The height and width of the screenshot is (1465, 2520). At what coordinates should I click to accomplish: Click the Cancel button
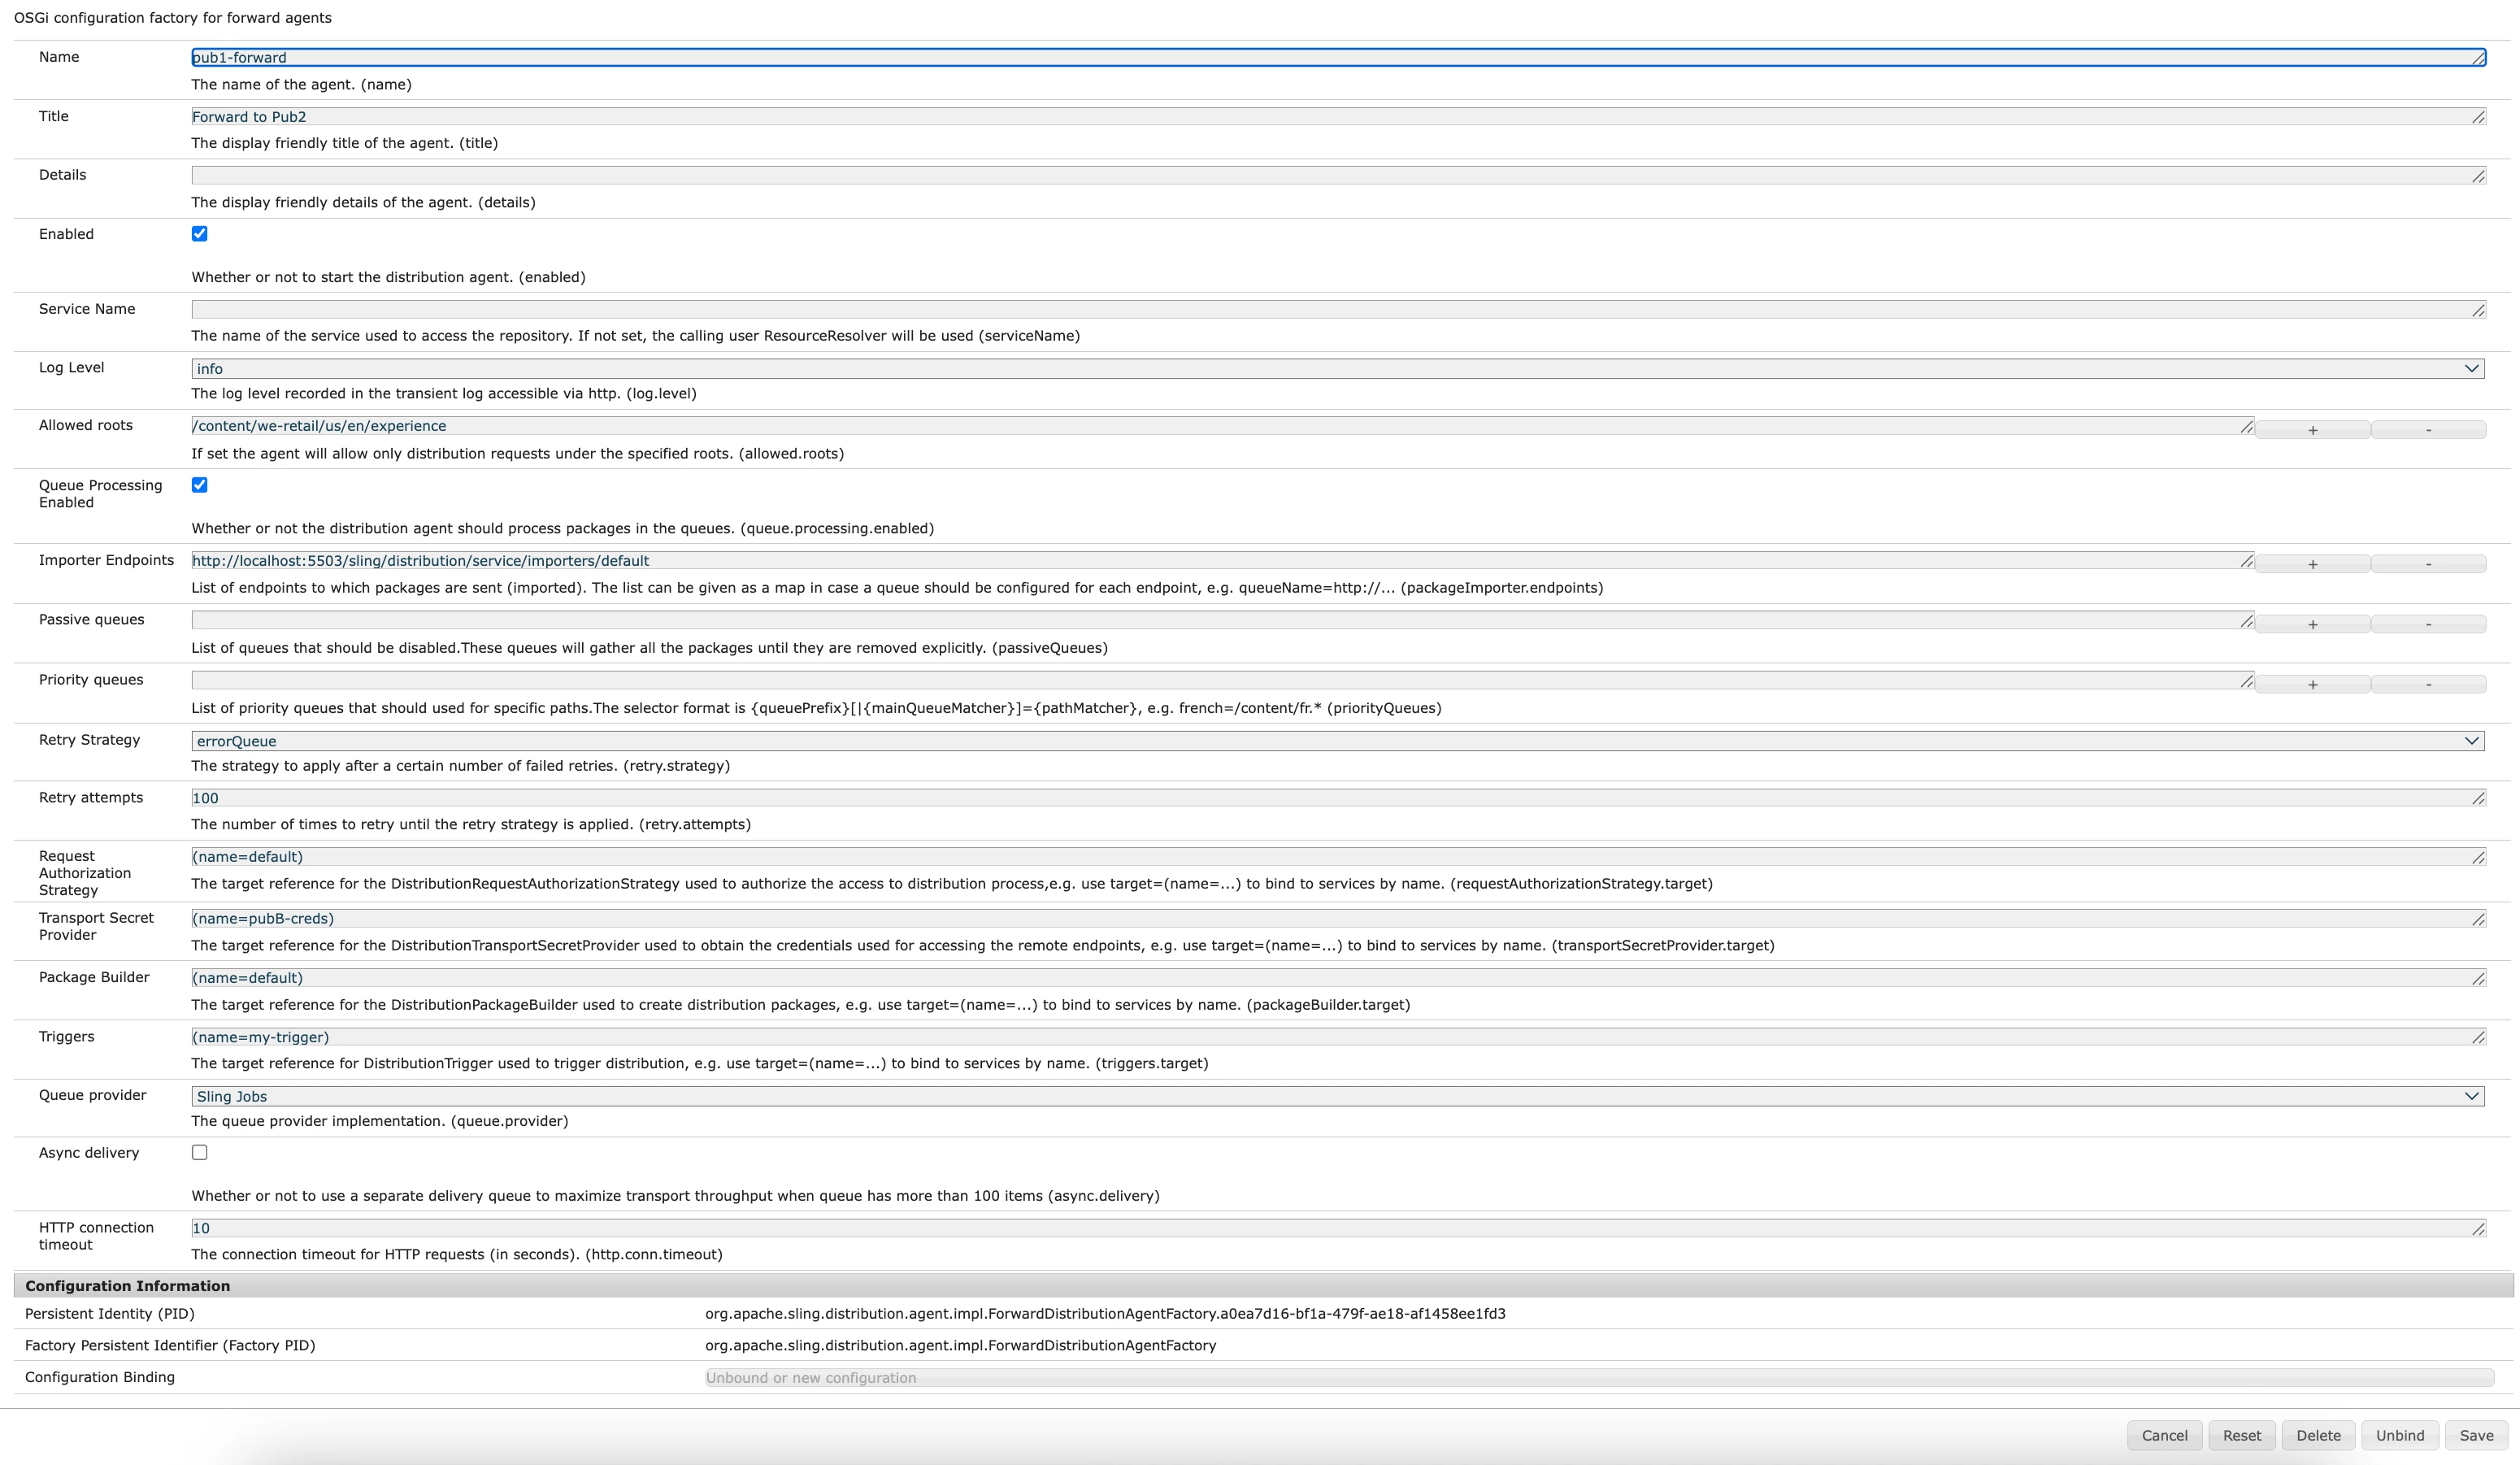pos(2164,1435)
